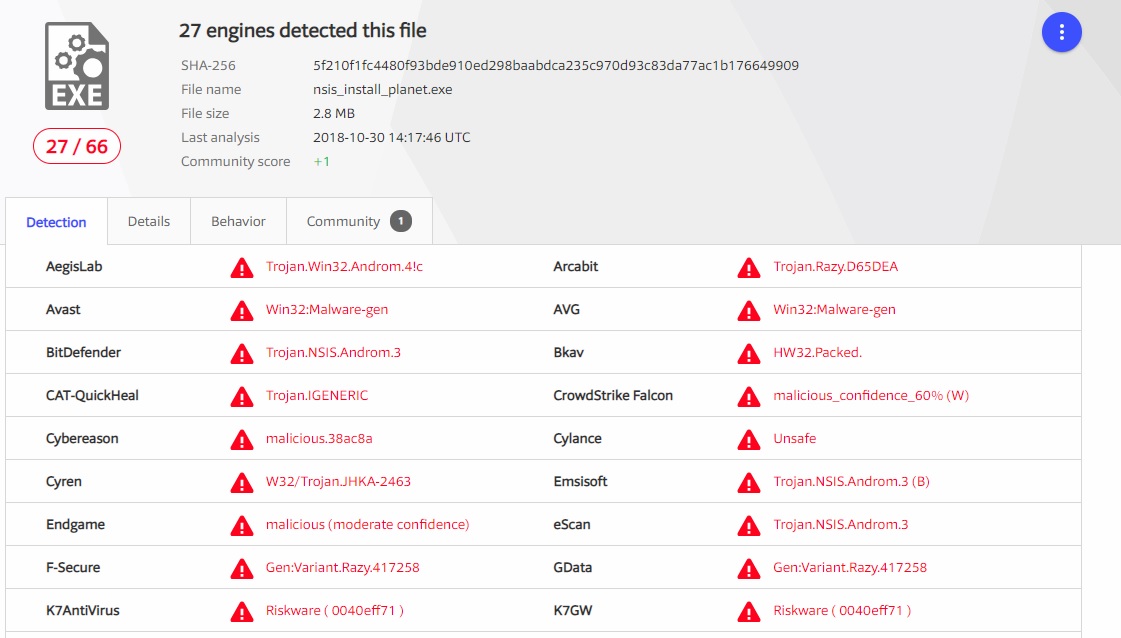Screen dimensions: 1121x638
Task: Click the Trojan.Razy.D65DEA result
Action: point(835,267)
